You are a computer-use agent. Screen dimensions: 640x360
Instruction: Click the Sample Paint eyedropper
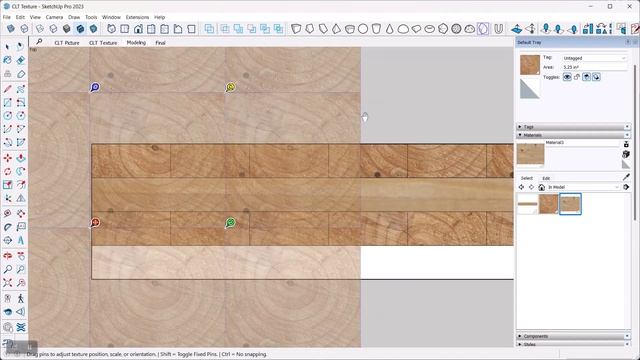627,177
